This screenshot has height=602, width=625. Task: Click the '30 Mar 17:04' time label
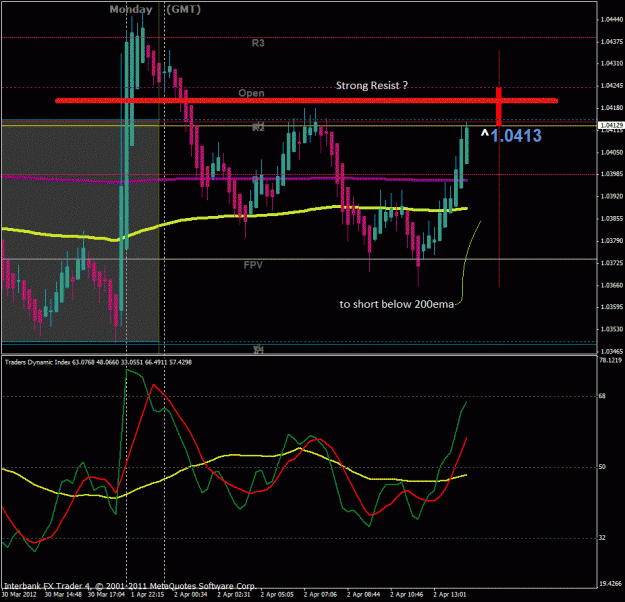point(106,594)
